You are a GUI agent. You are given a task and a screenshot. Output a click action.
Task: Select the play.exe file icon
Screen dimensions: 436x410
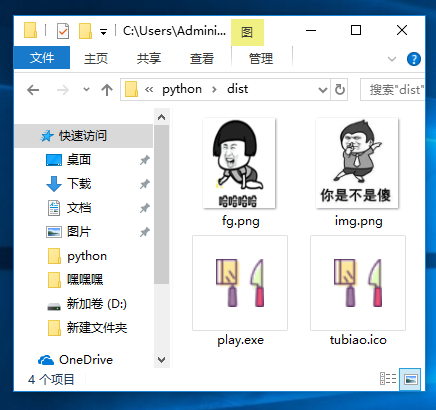click(x=240, y=283)
